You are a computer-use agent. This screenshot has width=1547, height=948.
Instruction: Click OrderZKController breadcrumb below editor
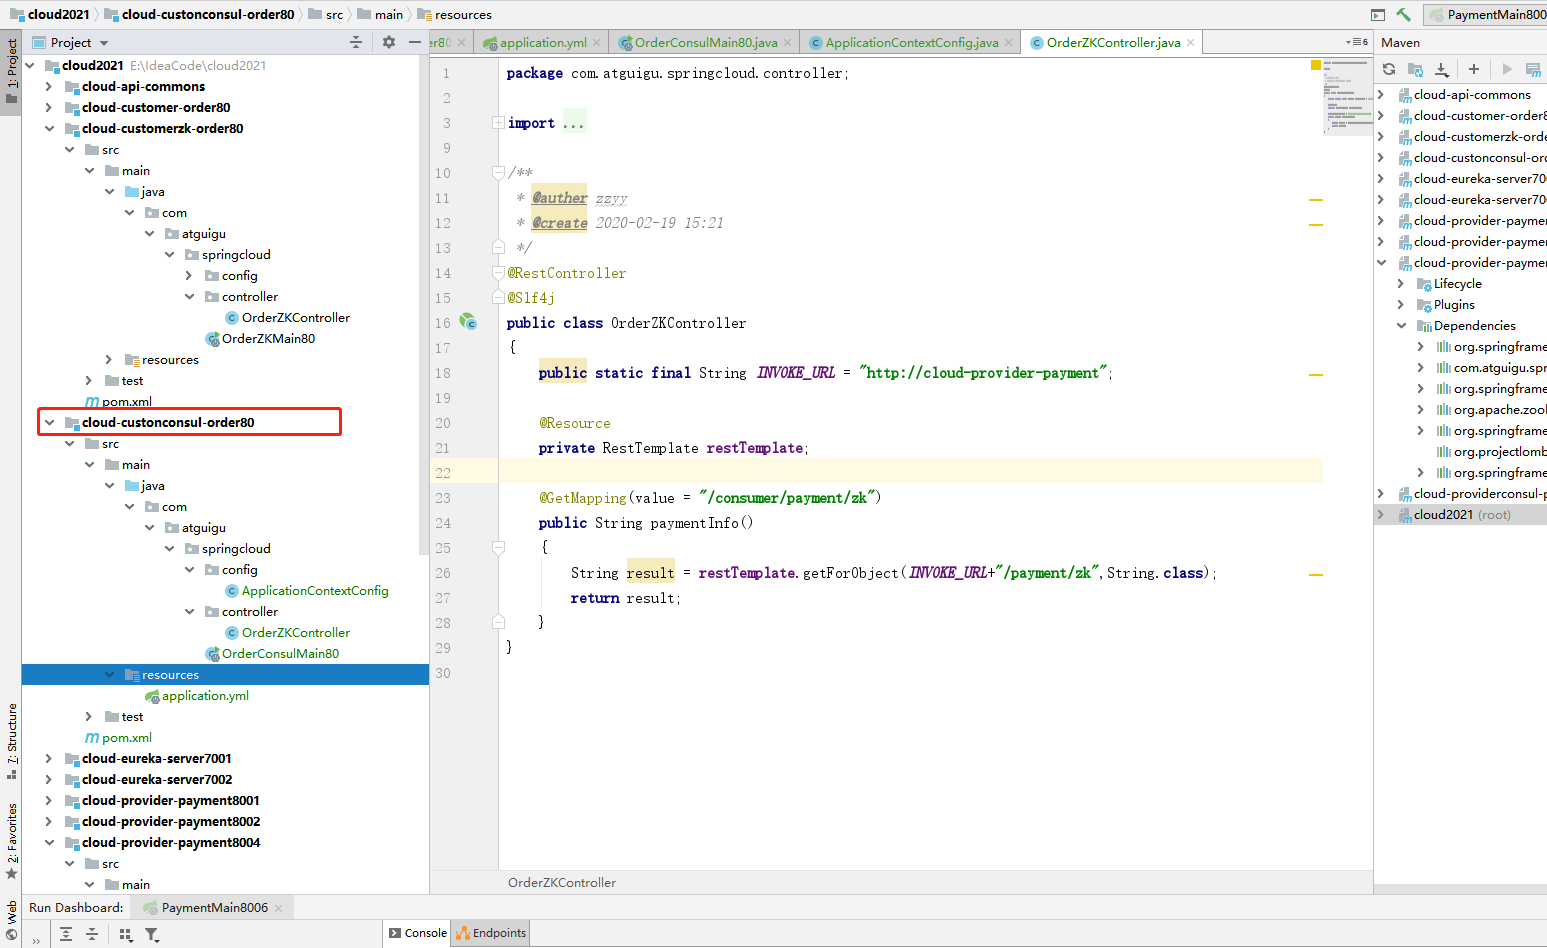click(x=561, y=882)
